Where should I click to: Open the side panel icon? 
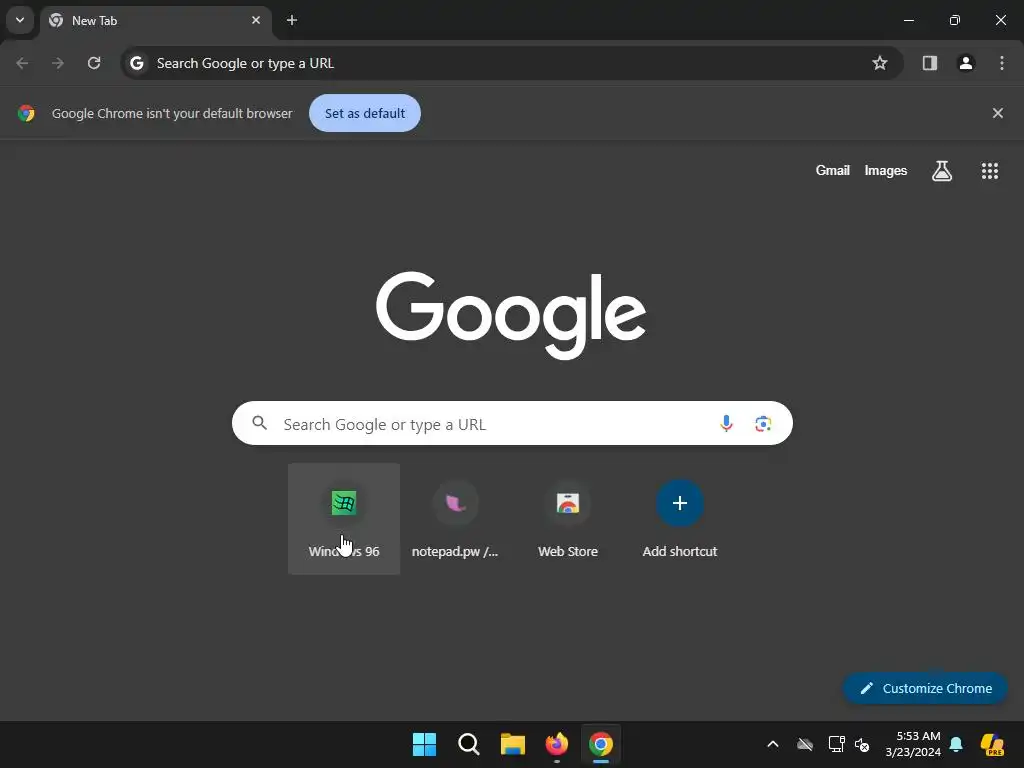[x=930, y=63]
